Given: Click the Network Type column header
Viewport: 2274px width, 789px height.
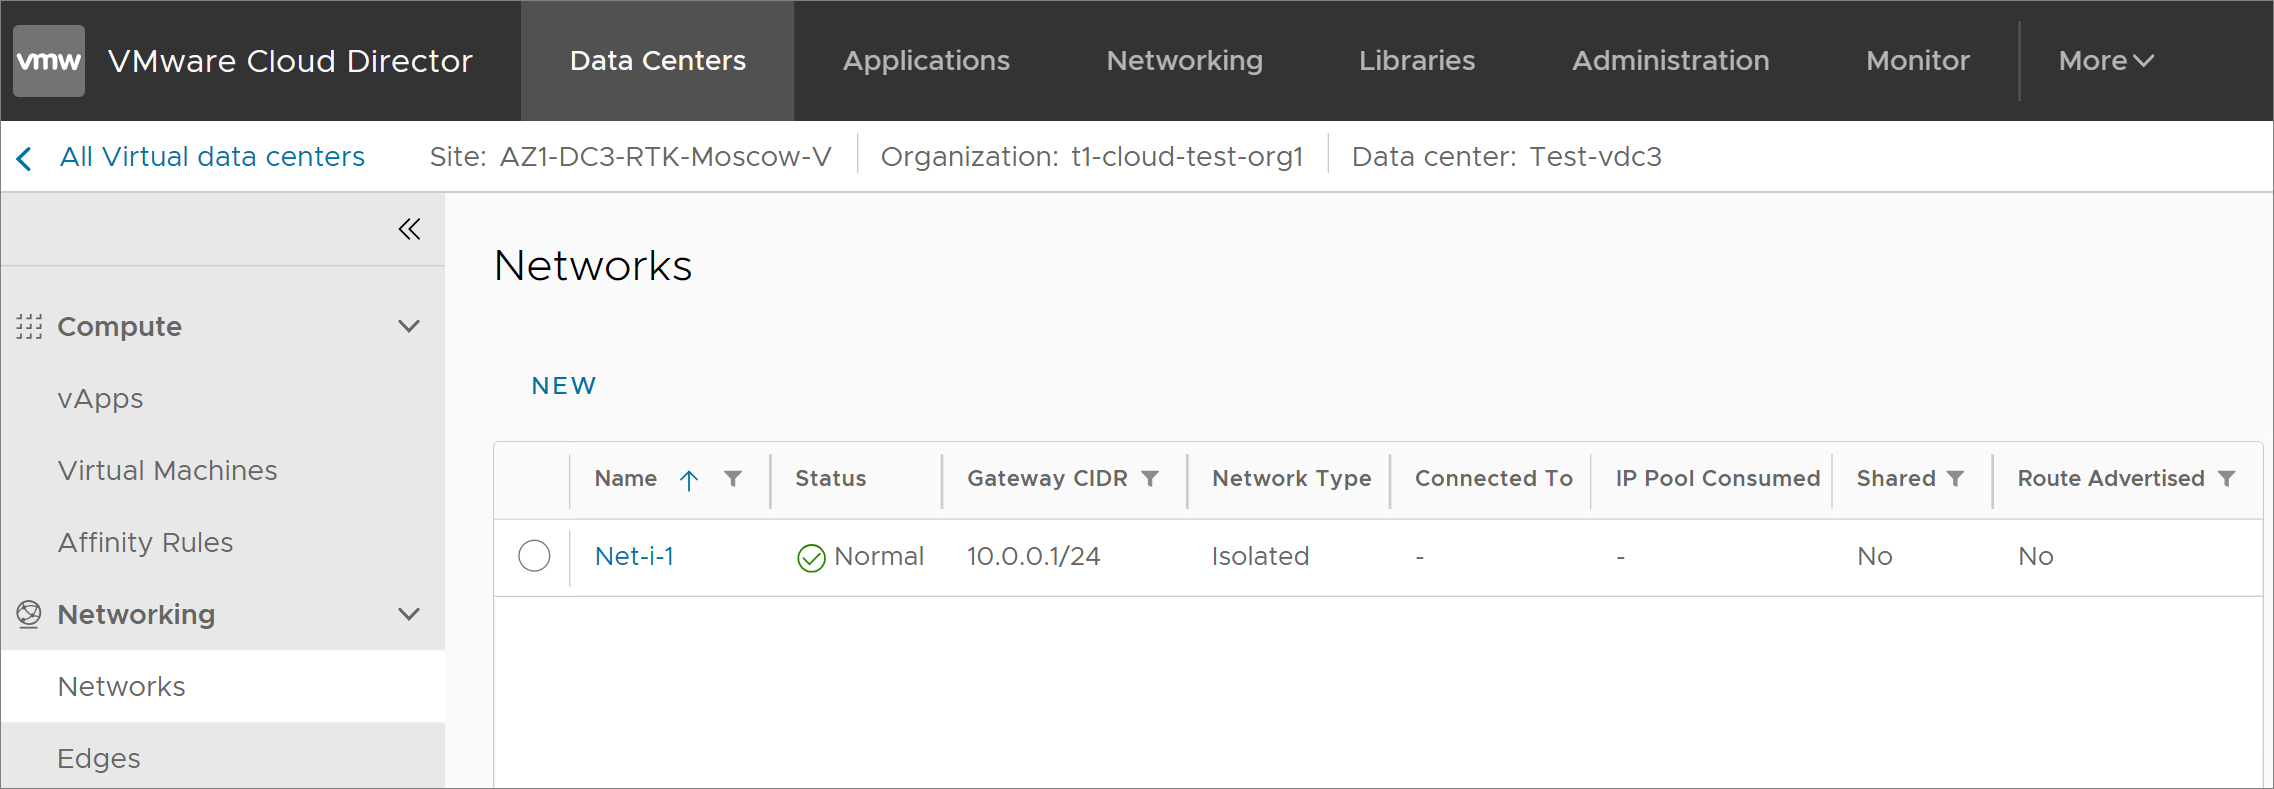Looking at the screenshot, I should coord(1291,479).
